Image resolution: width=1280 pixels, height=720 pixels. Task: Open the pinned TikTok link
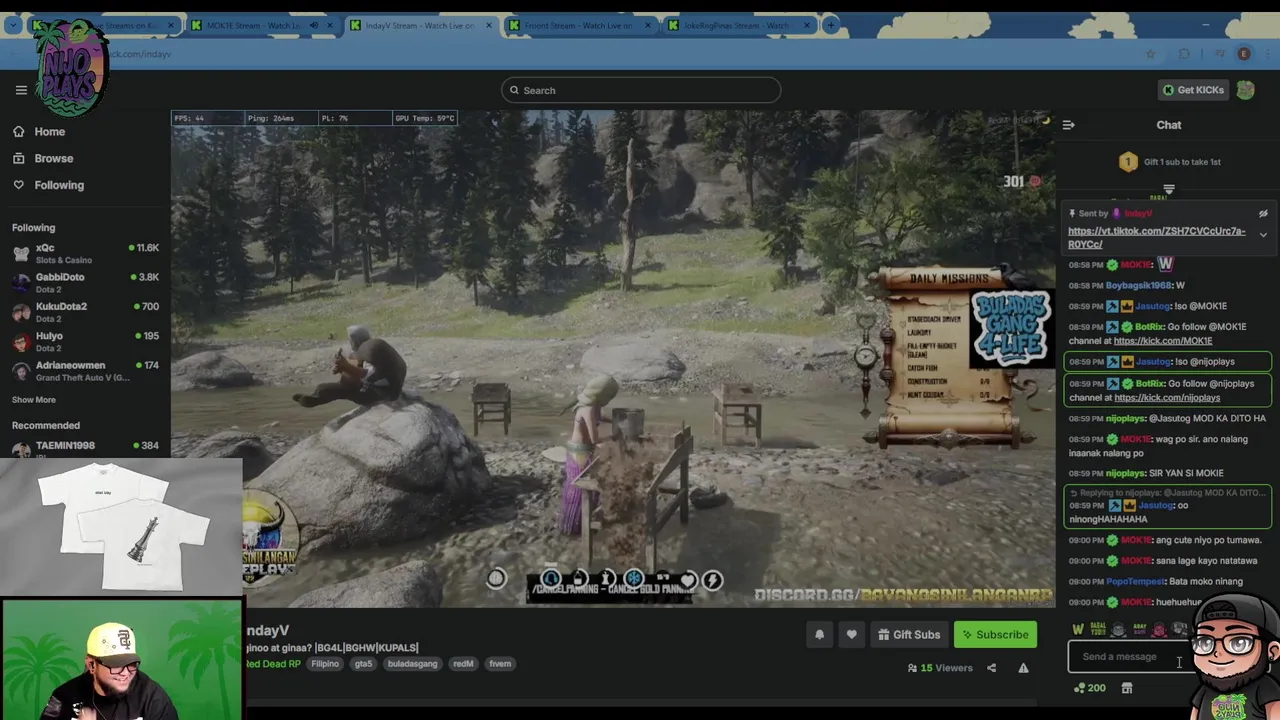[1156, 238]
